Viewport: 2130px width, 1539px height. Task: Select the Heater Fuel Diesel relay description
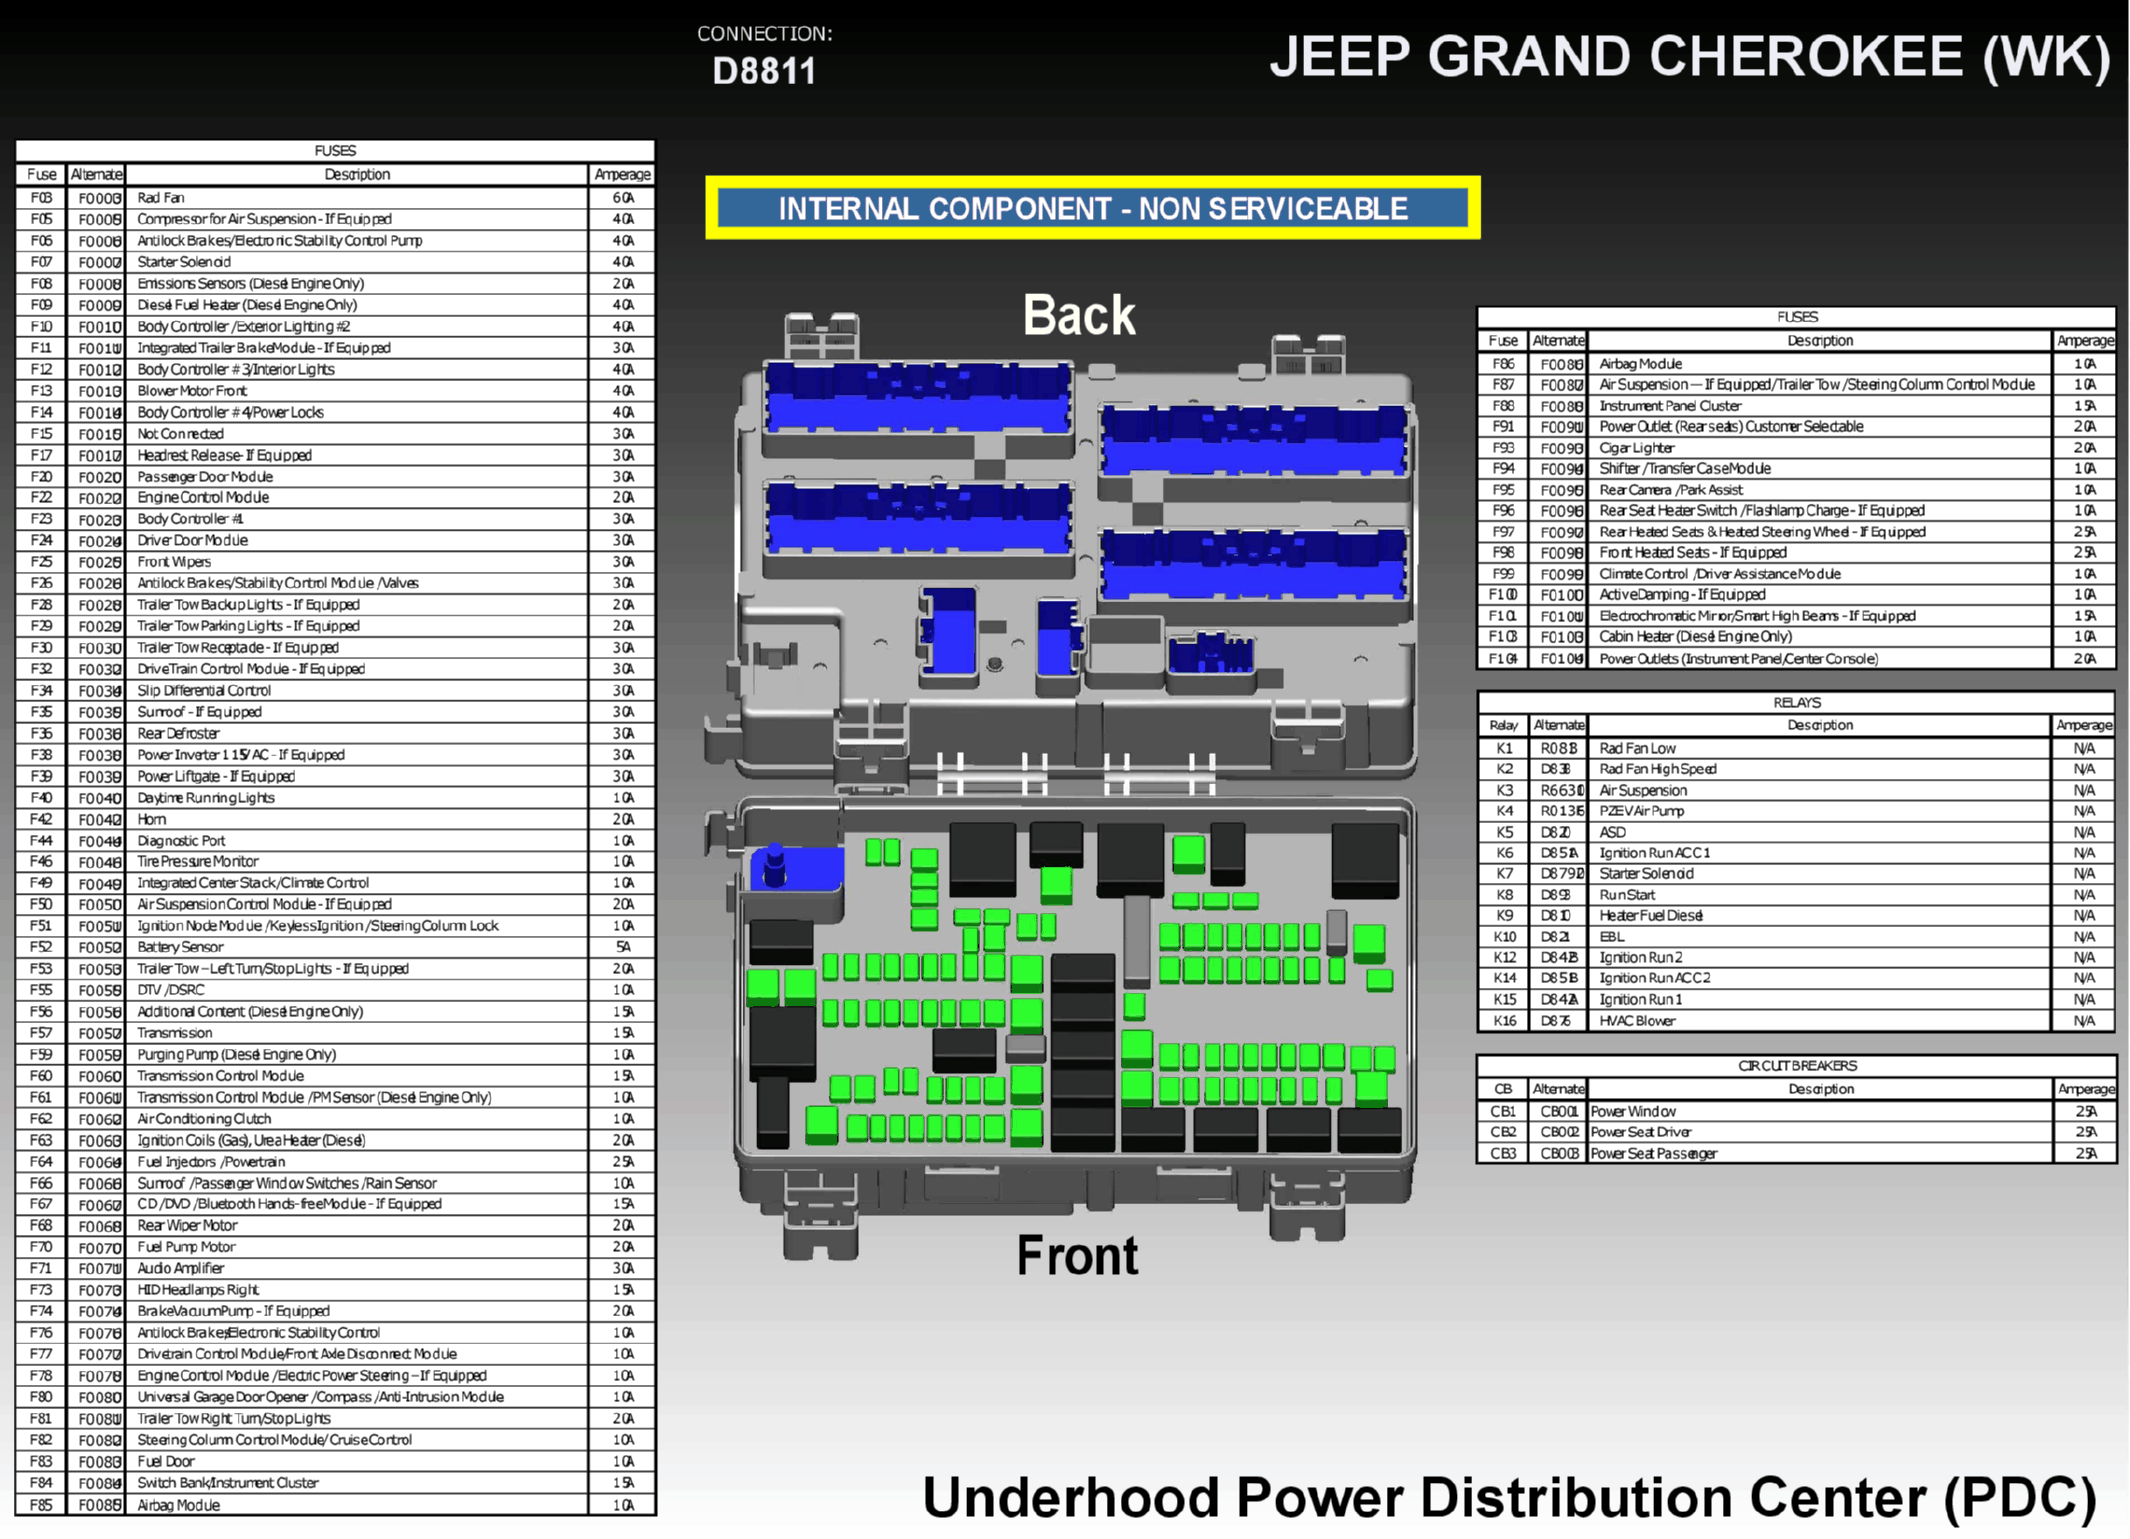point(1650,916)
